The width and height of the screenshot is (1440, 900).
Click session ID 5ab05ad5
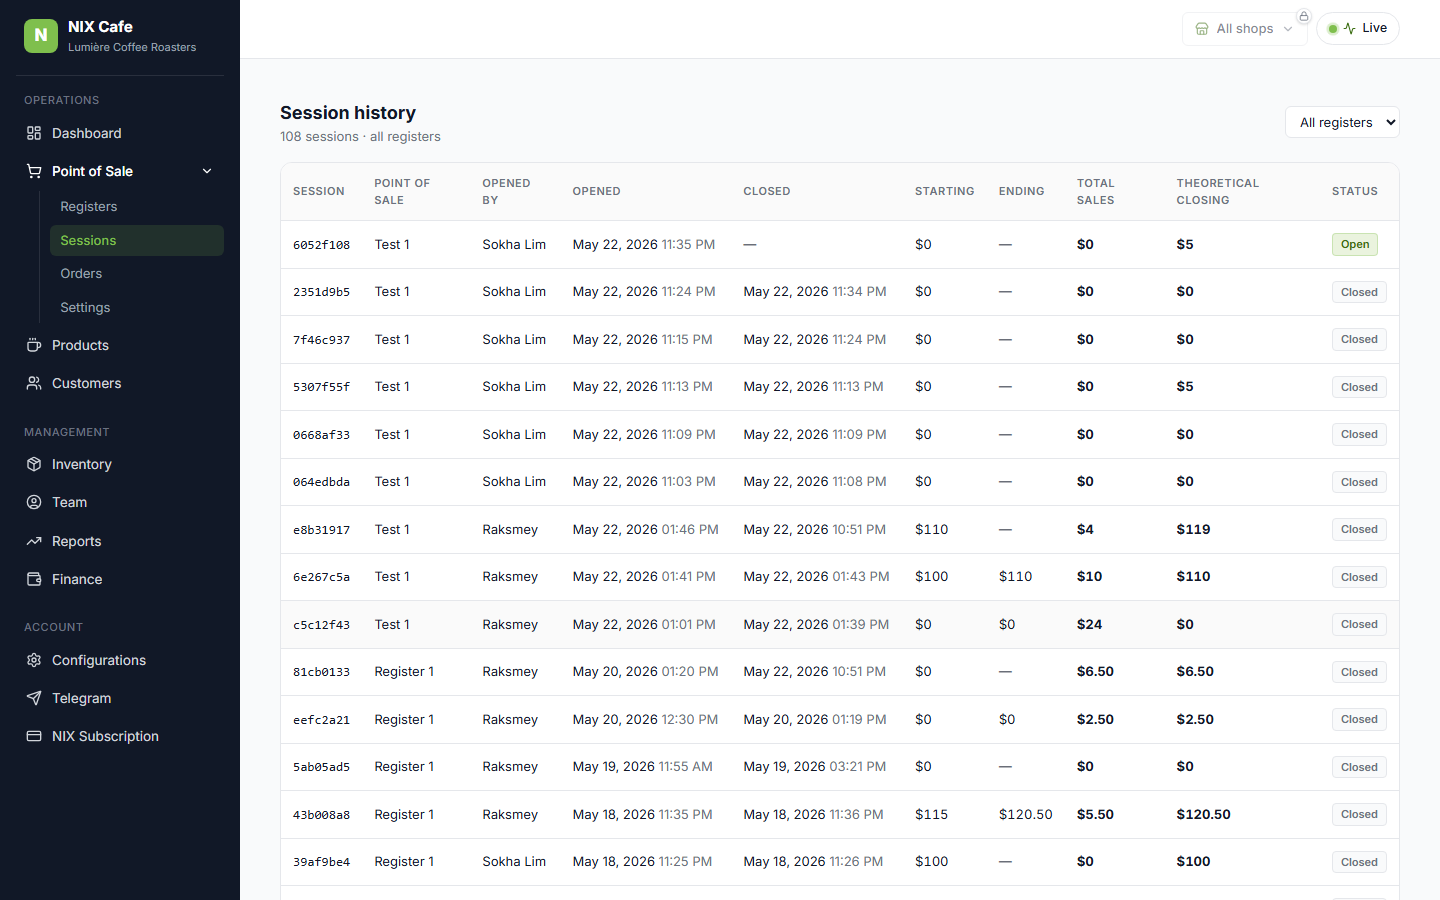pos(321,767)
